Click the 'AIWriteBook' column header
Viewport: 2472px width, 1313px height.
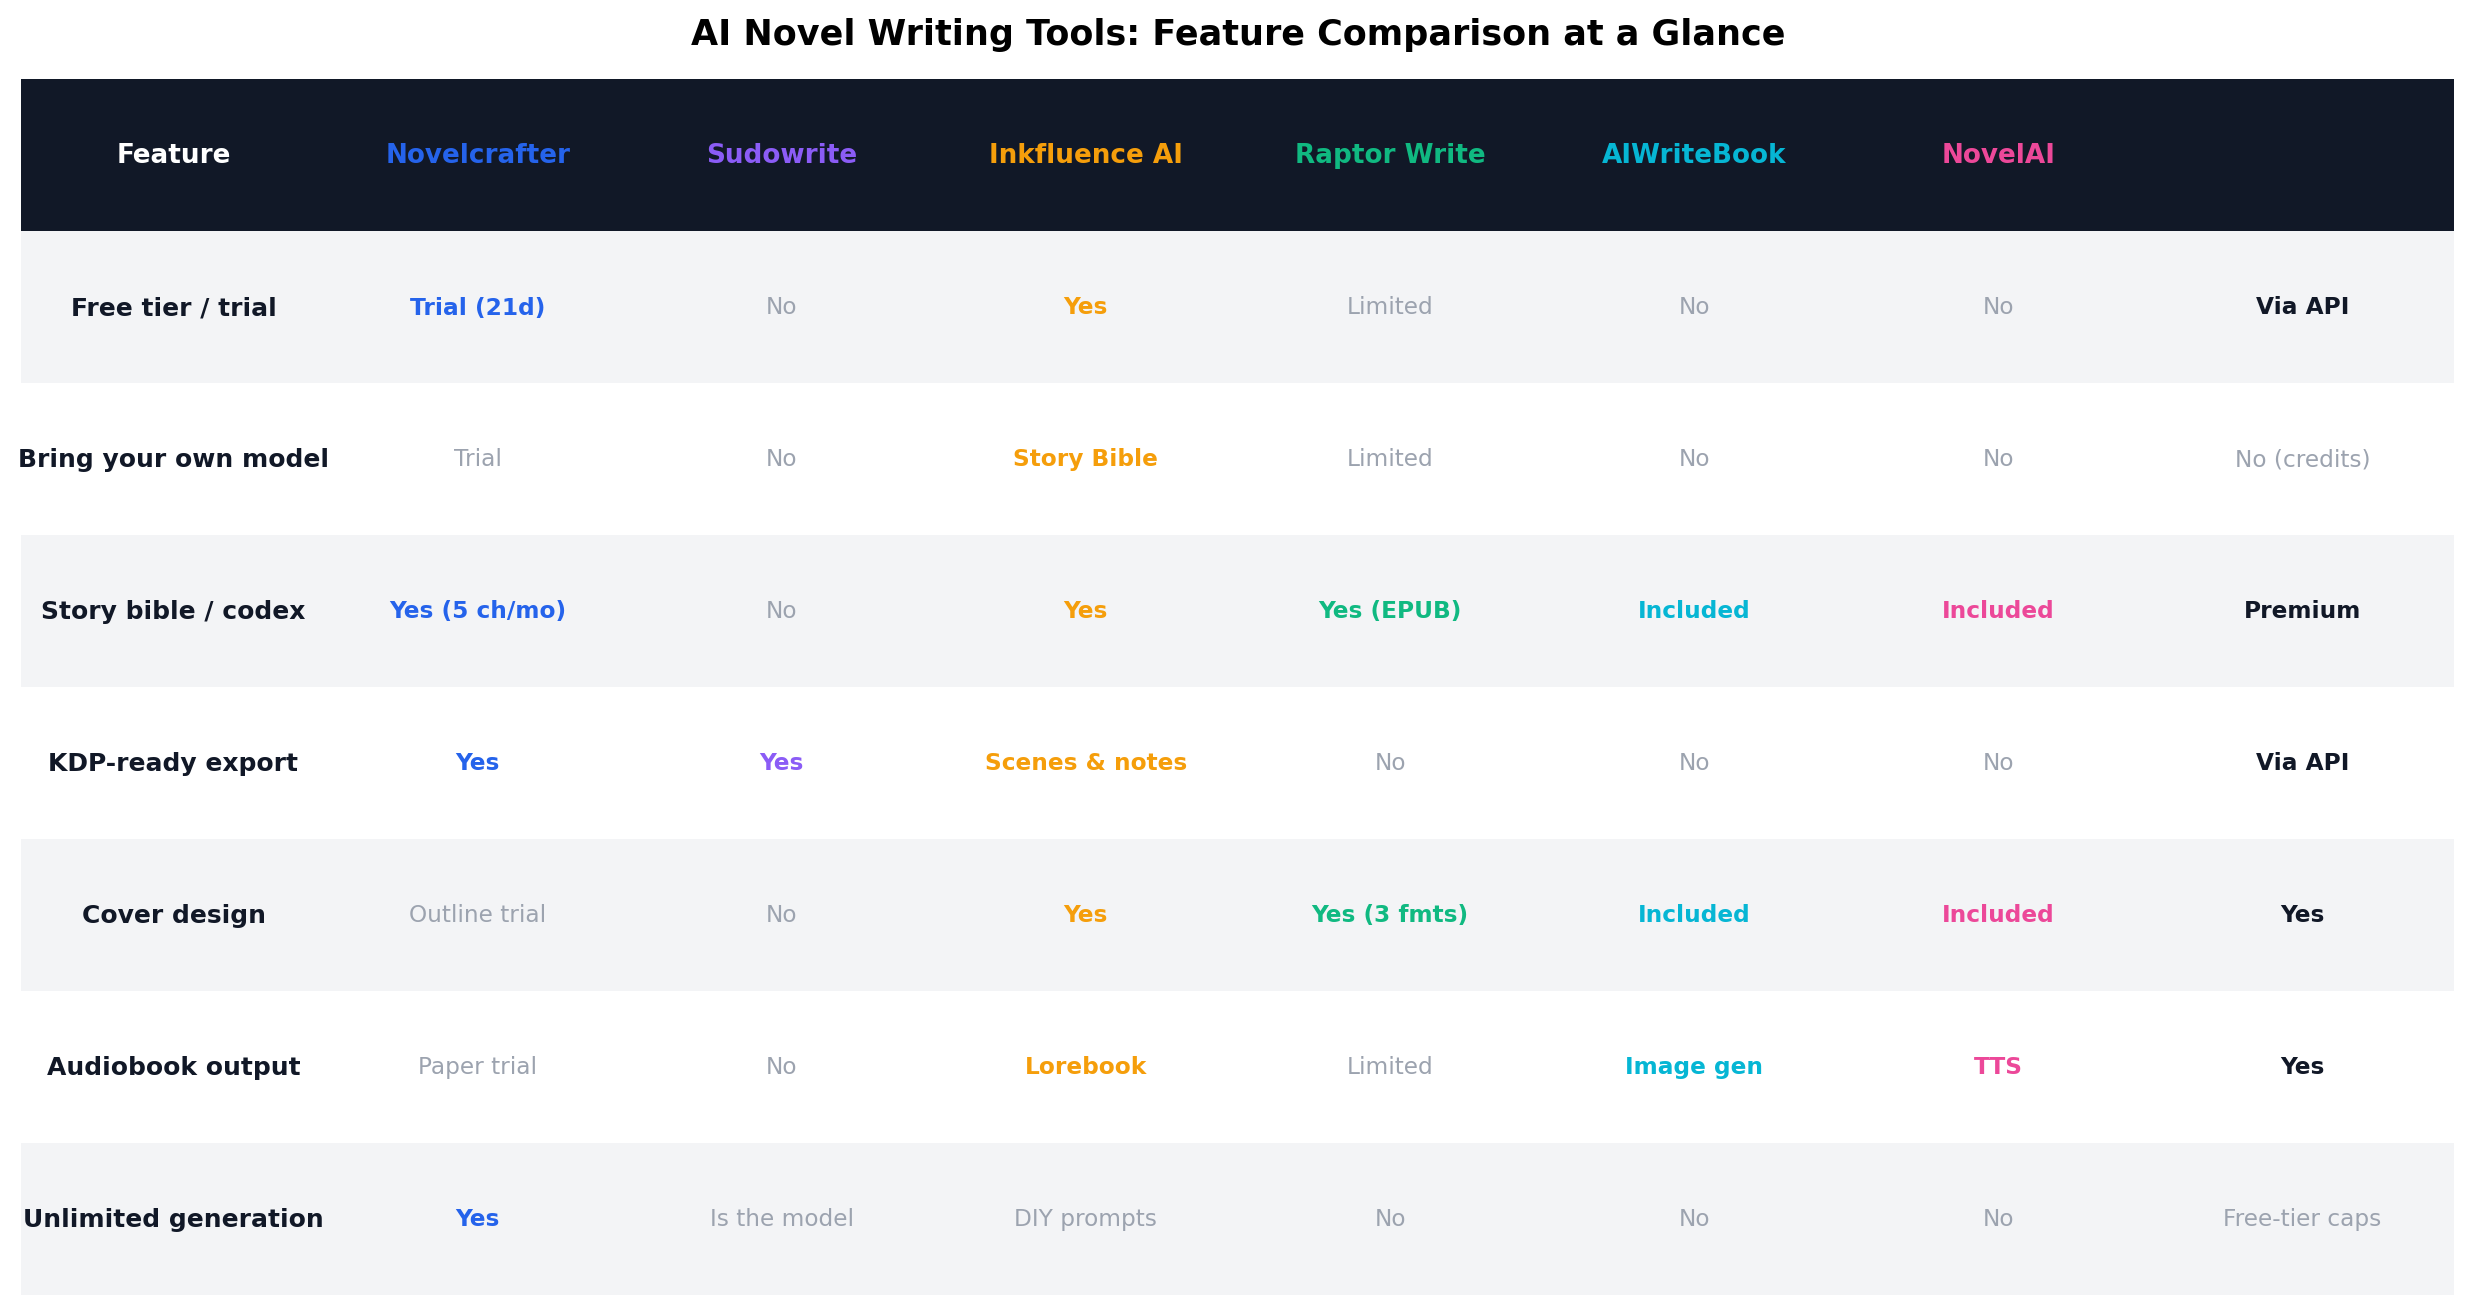pyautogui.click(x=1694, y=155)
